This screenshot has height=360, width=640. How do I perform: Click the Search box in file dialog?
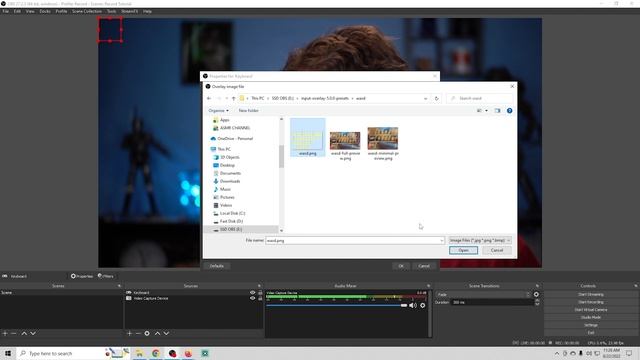click(480, 98)
